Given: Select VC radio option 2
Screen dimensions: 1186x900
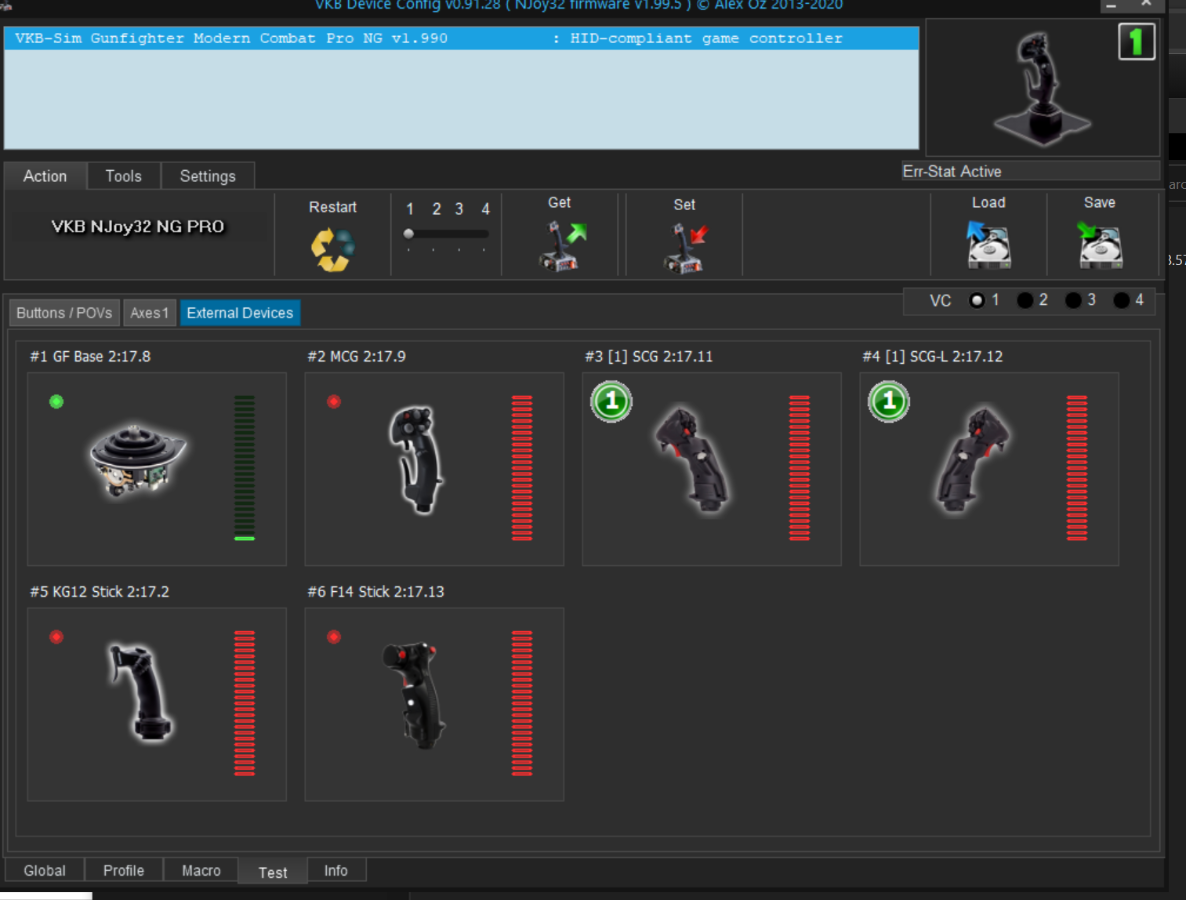Looking at the screenshot, I should (x=1025, y=300).
